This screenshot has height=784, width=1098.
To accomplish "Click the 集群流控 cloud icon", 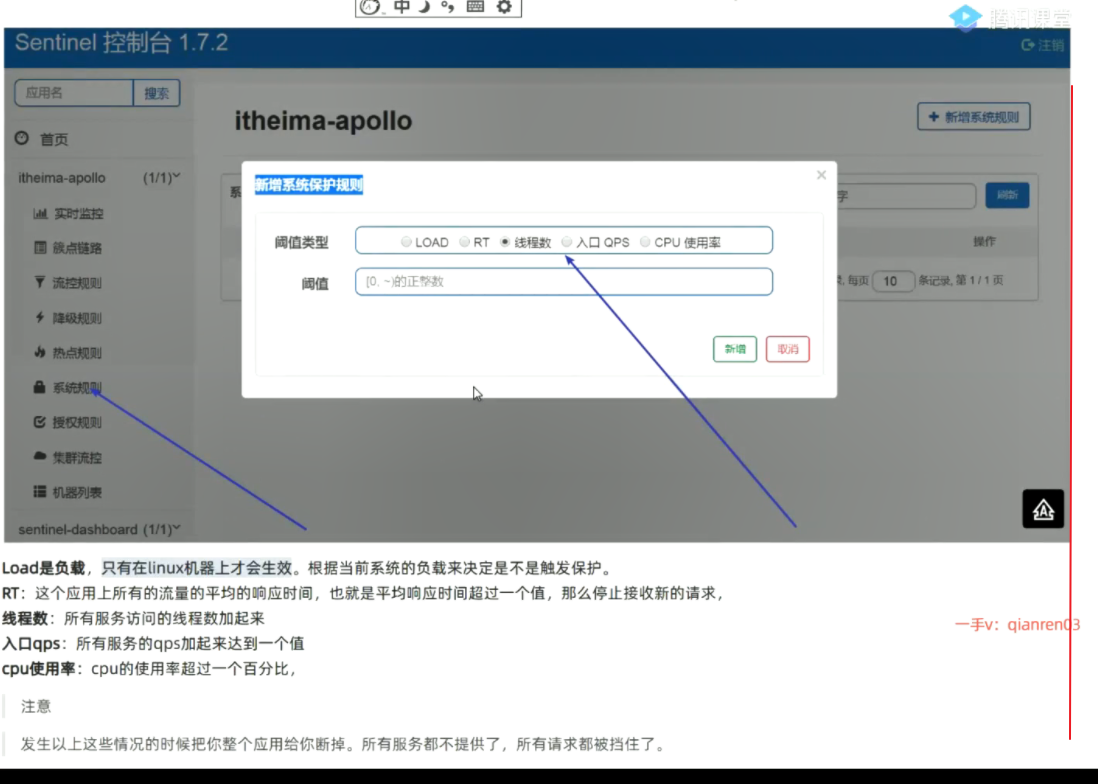I will pos(39,456).
